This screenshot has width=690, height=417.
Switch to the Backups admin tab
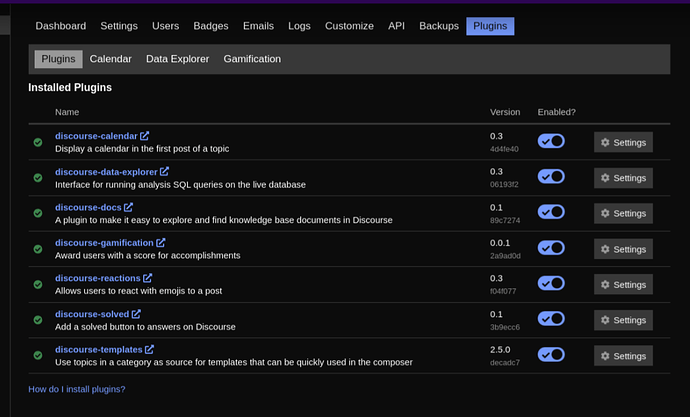click(439, 26)
